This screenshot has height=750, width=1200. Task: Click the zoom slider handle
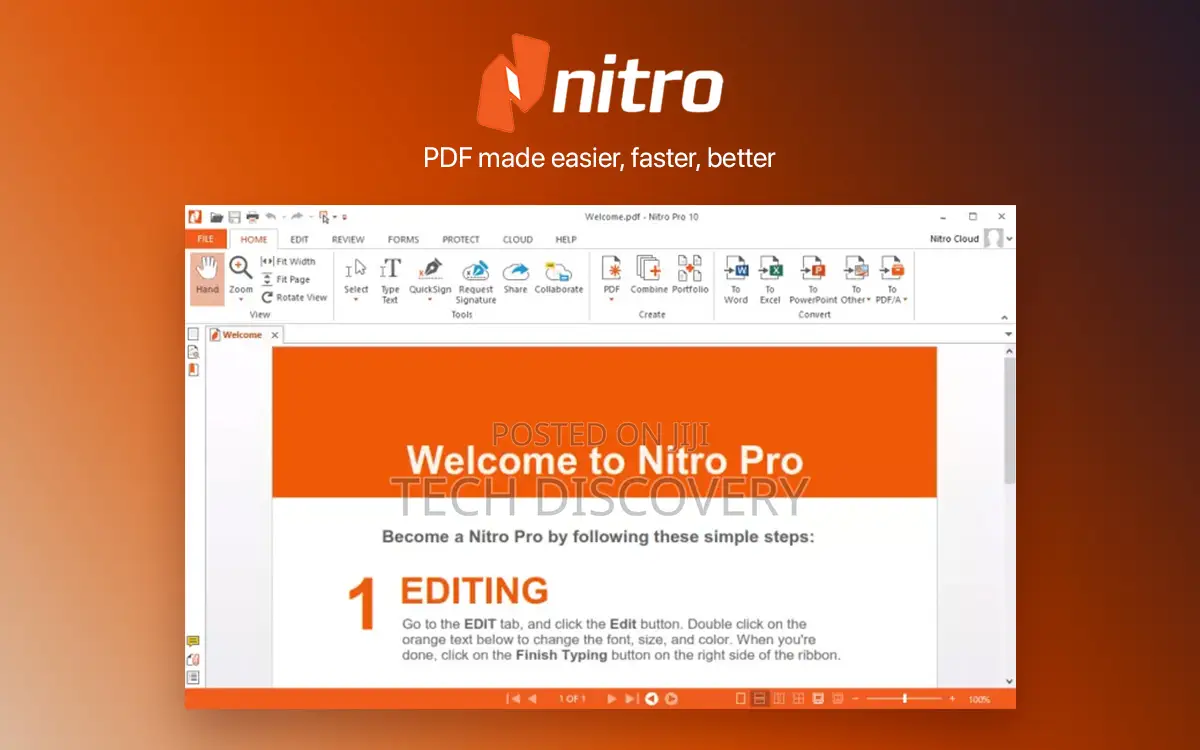coord(905,699)
